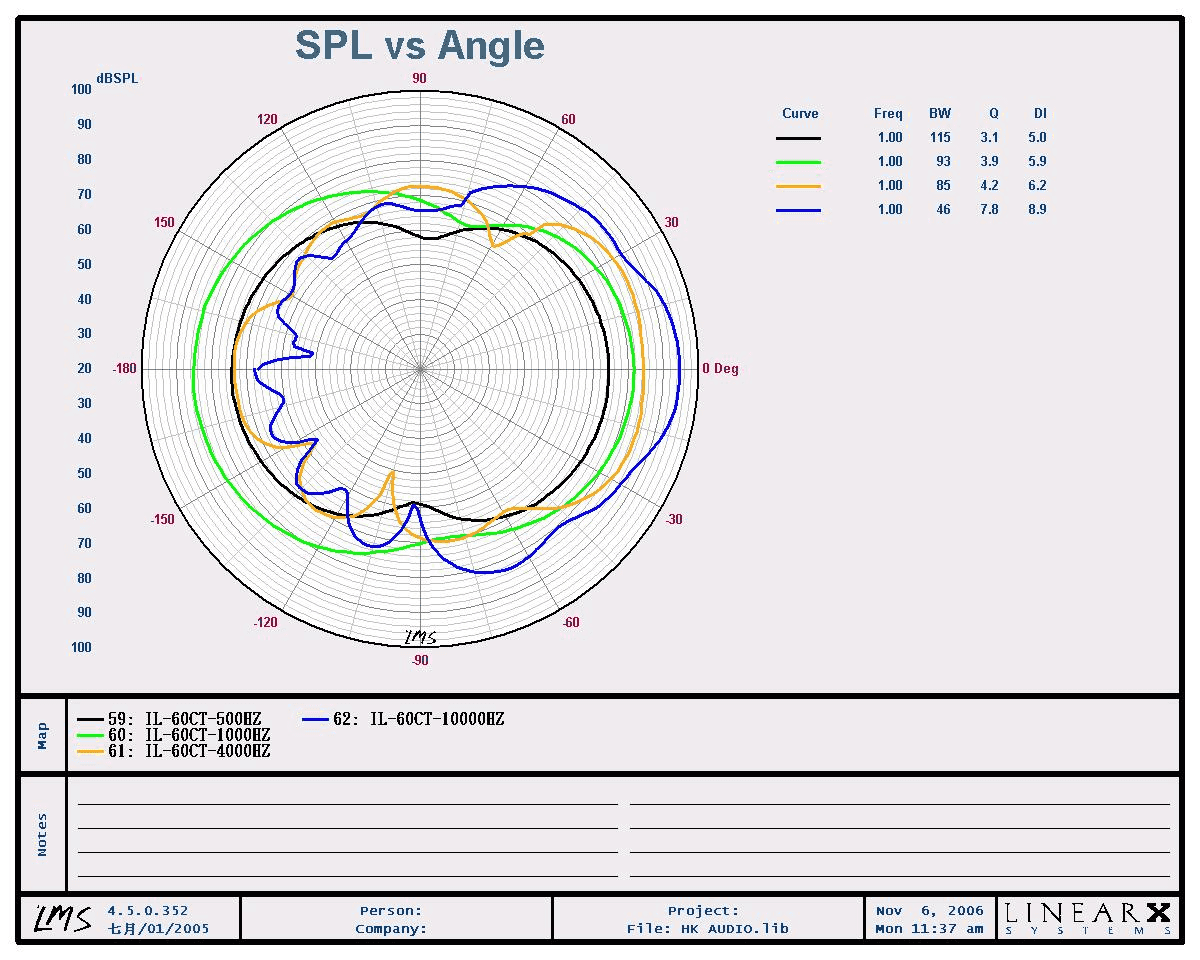This screenshot has width=1200, height=960.
Task: Click the BW column header
Action: [939, 114]
